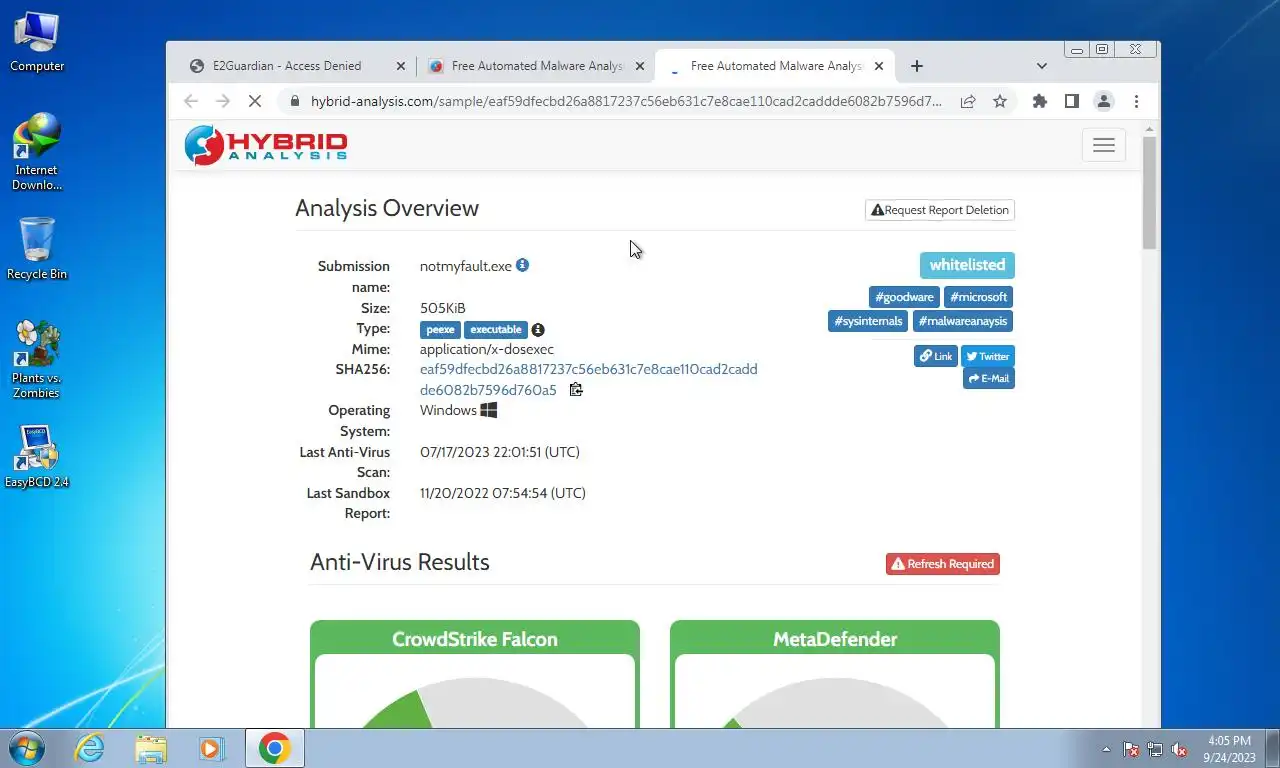Stop page loading with X button
The image size is (1280, 768).
click(255, 101)
